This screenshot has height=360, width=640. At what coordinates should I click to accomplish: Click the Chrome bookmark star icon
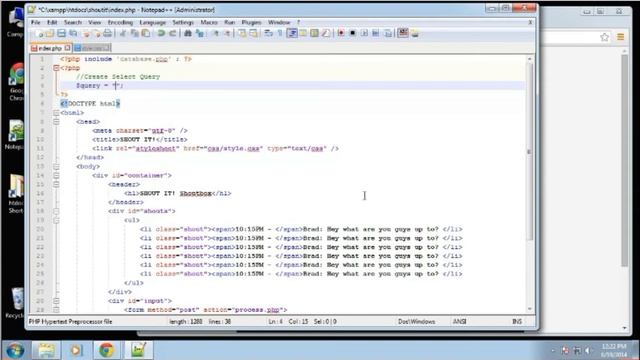tap(604, 37)
